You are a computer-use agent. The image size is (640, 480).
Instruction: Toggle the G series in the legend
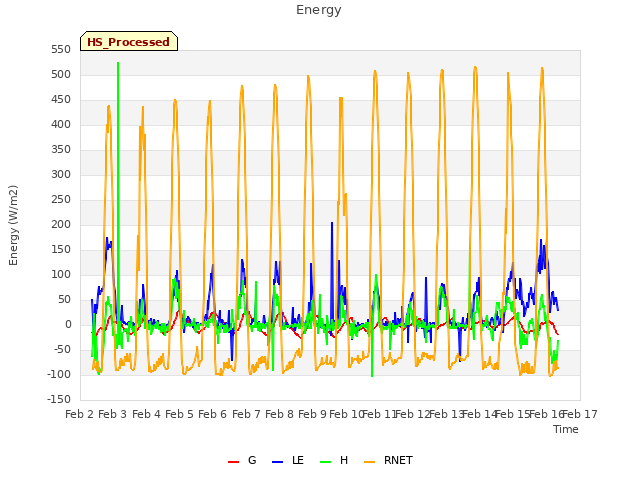click(x=242, y=460)
